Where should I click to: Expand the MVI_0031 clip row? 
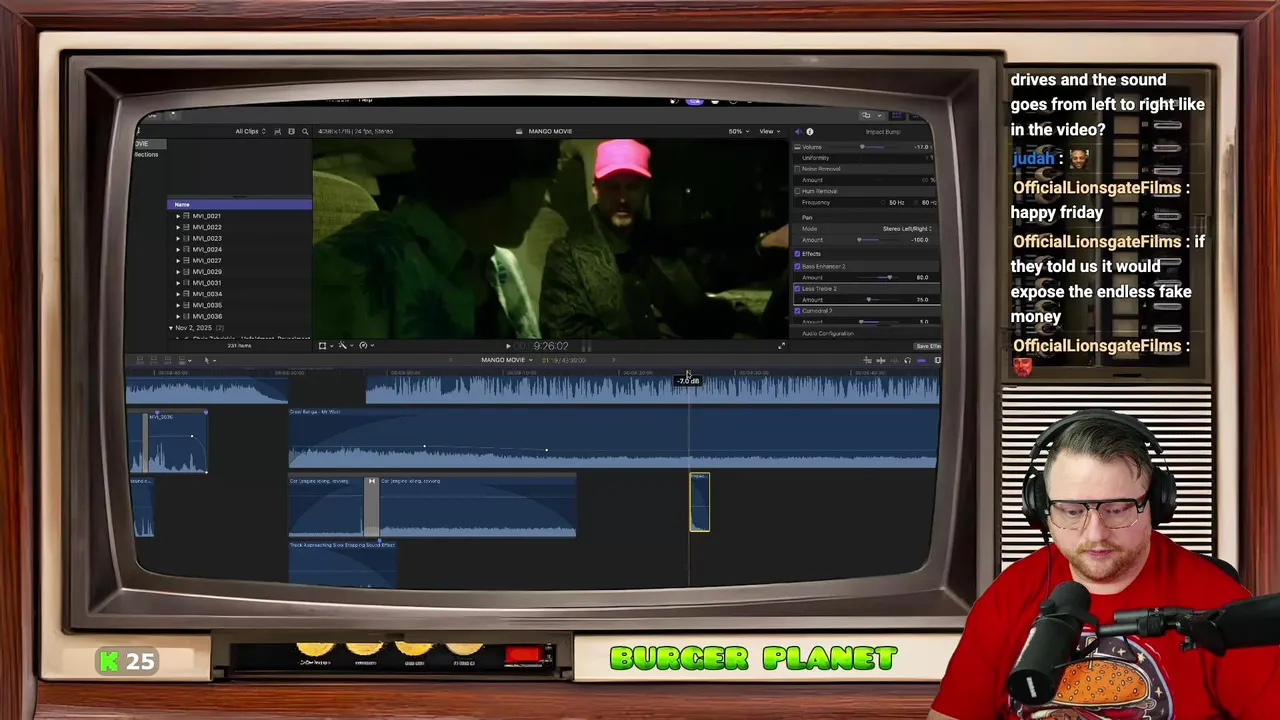coord(178,283)
